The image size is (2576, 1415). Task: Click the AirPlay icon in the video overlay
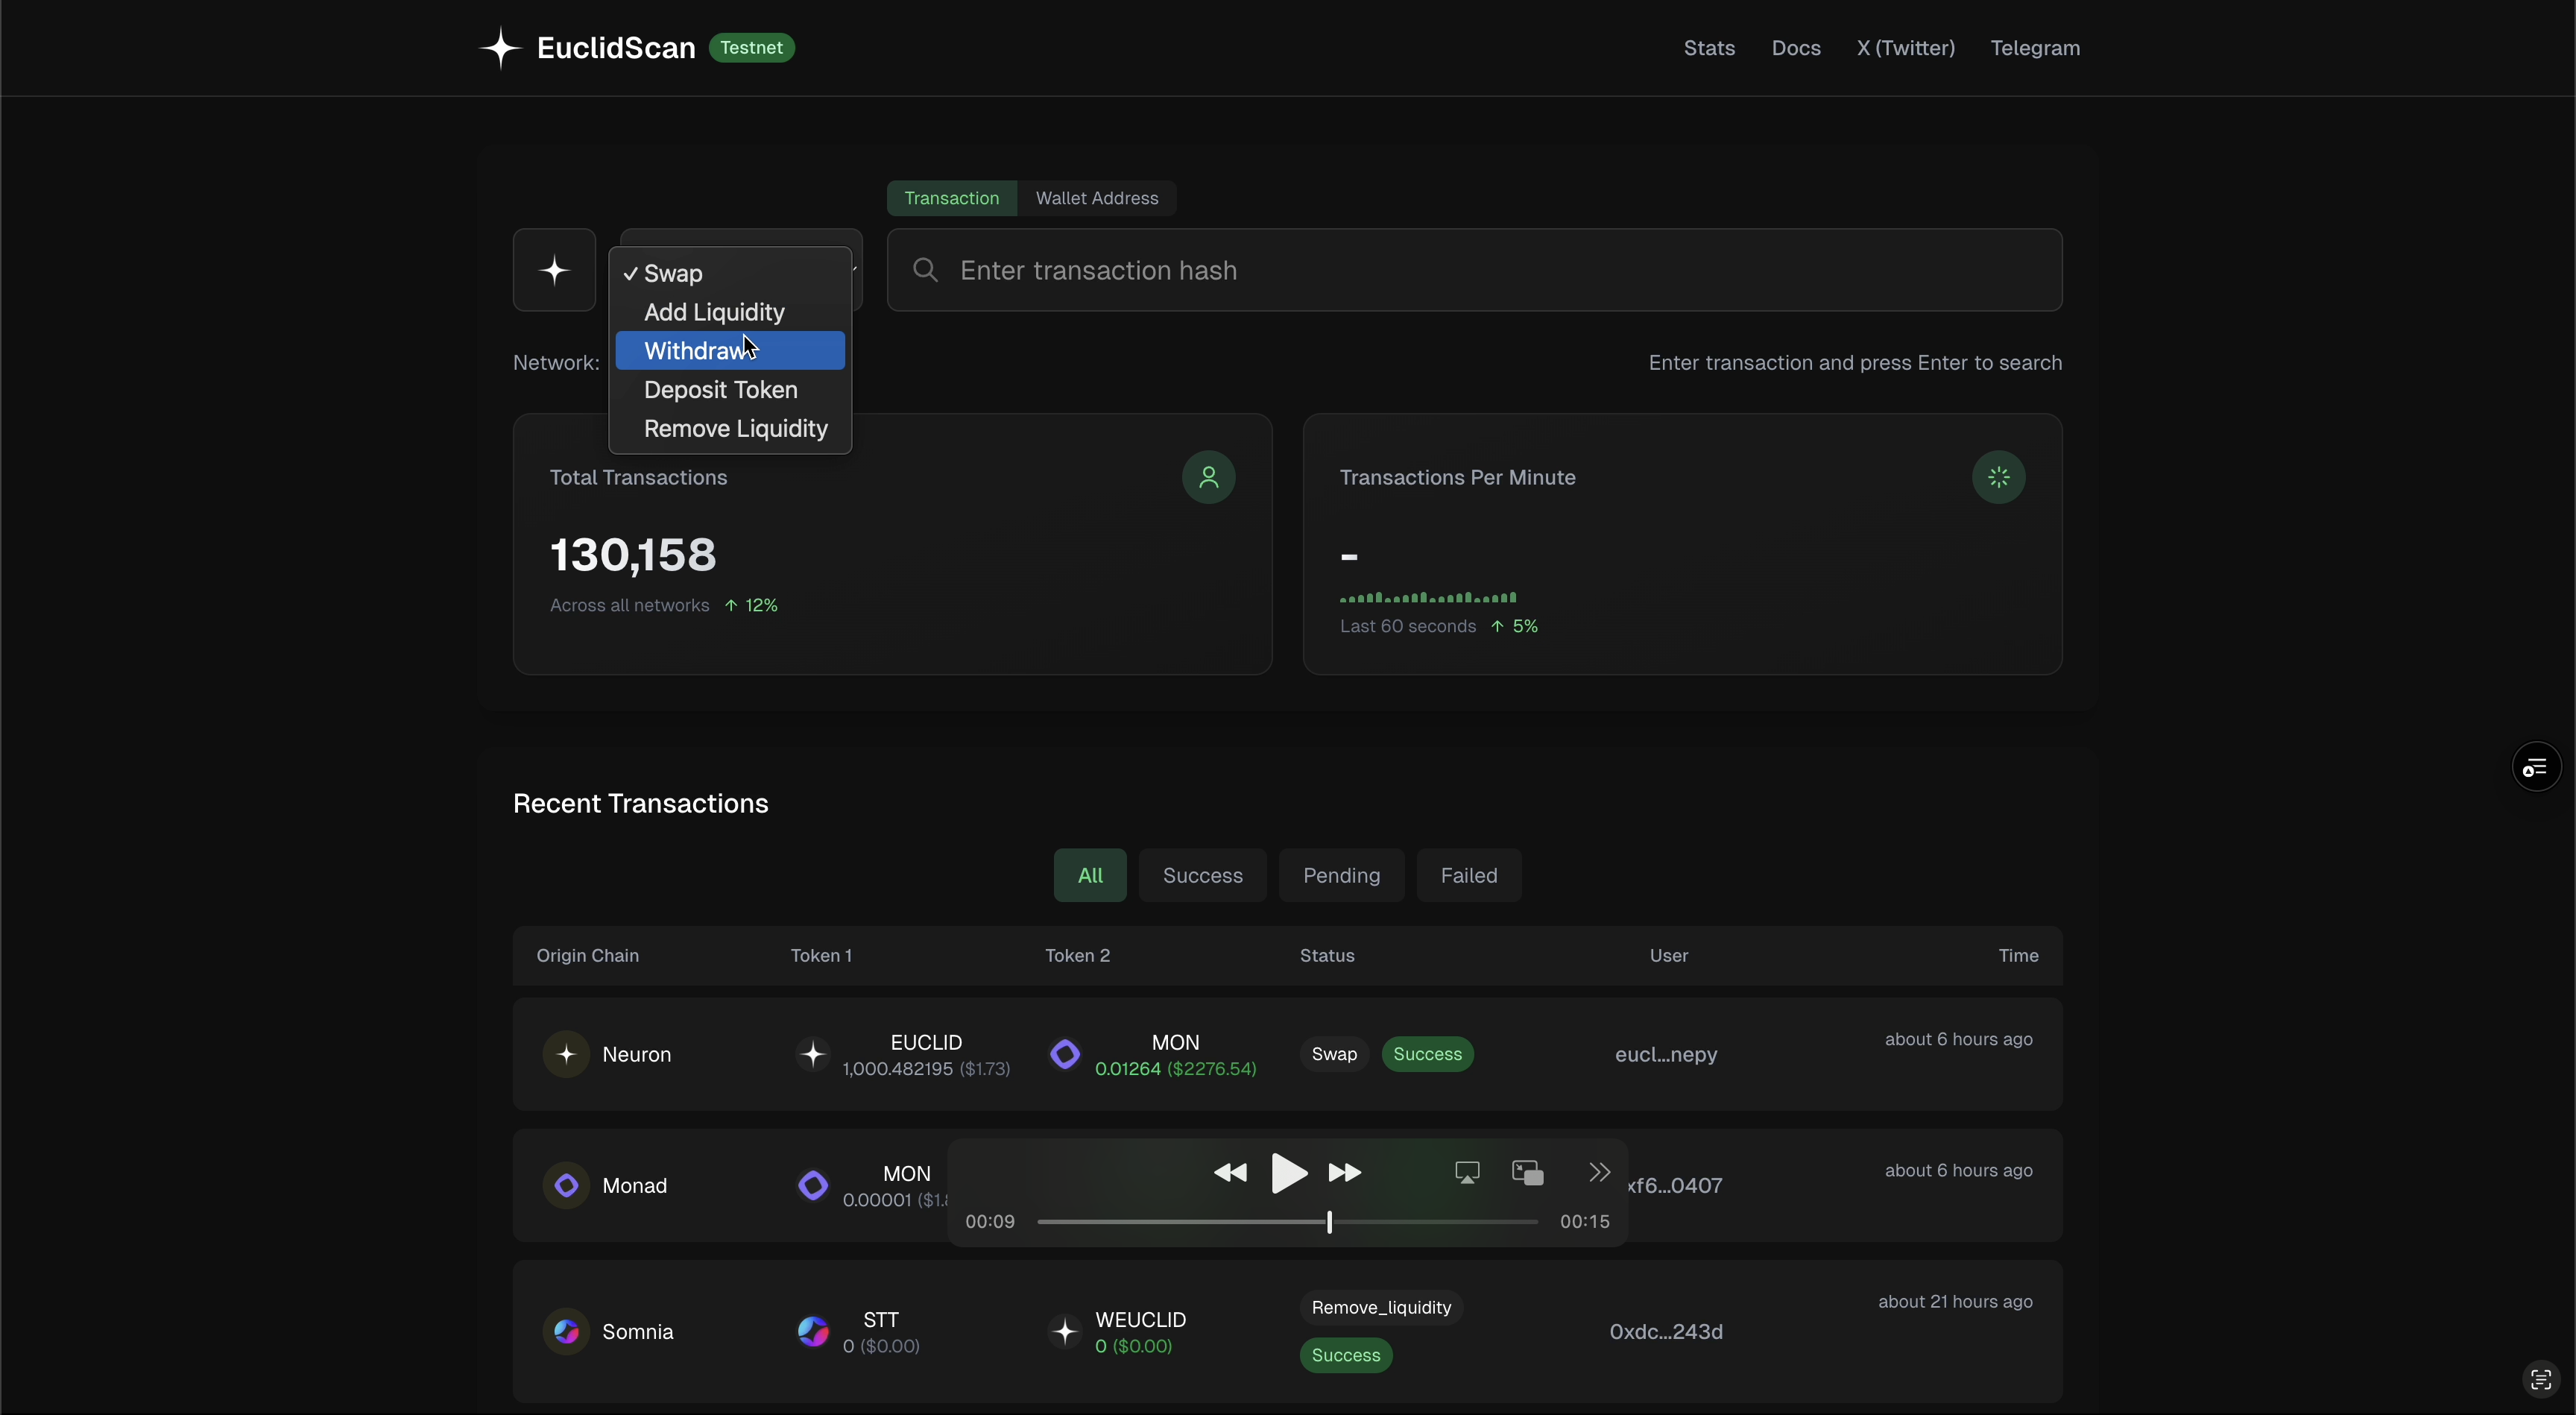point(1467,1173)
